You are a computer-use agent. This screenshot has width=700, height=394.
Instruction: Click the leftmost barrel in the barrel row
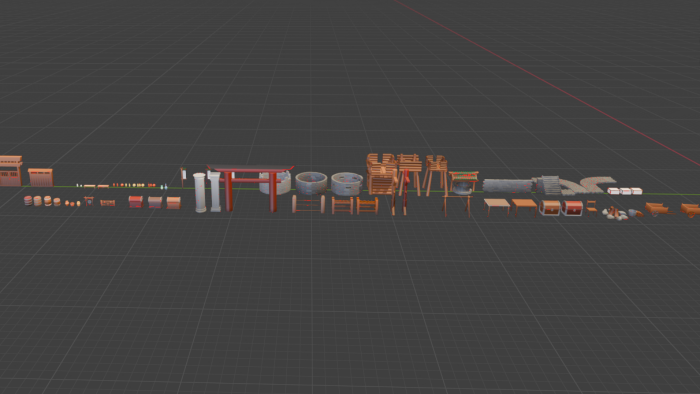point(28,201)
